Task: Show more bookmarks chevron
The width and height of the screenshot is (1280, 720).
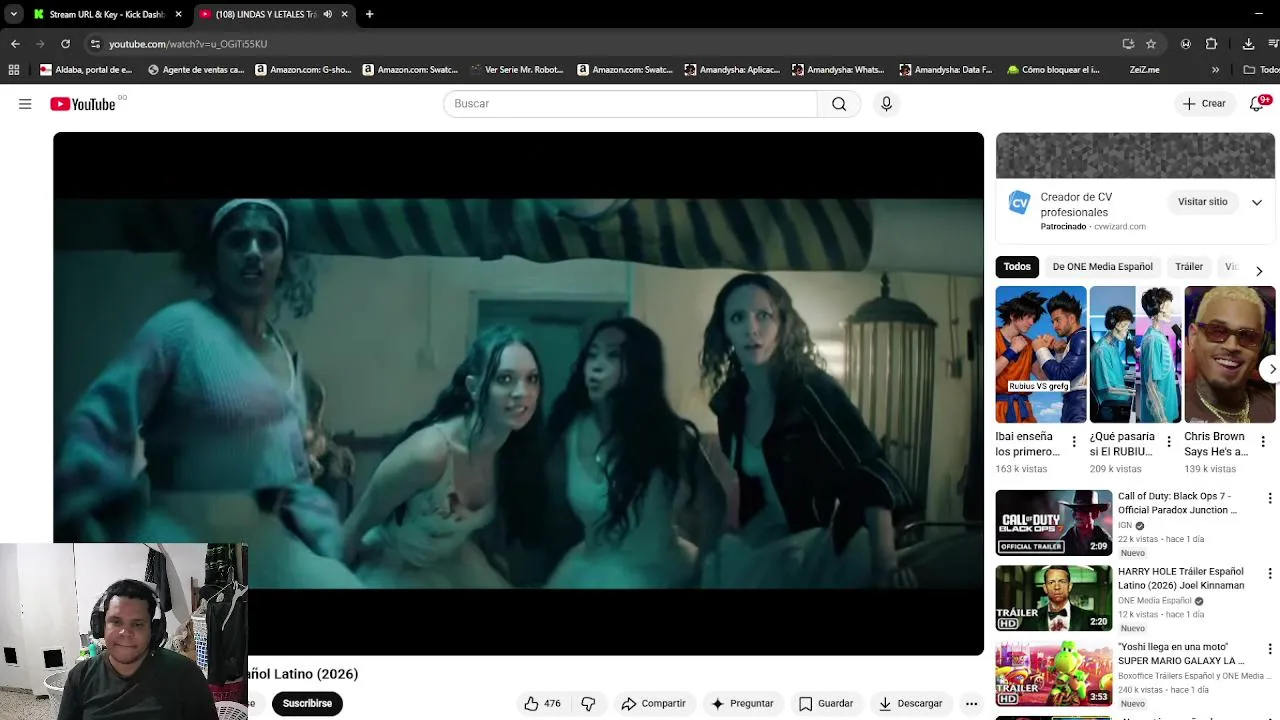Action: [x=1215, y=70]
